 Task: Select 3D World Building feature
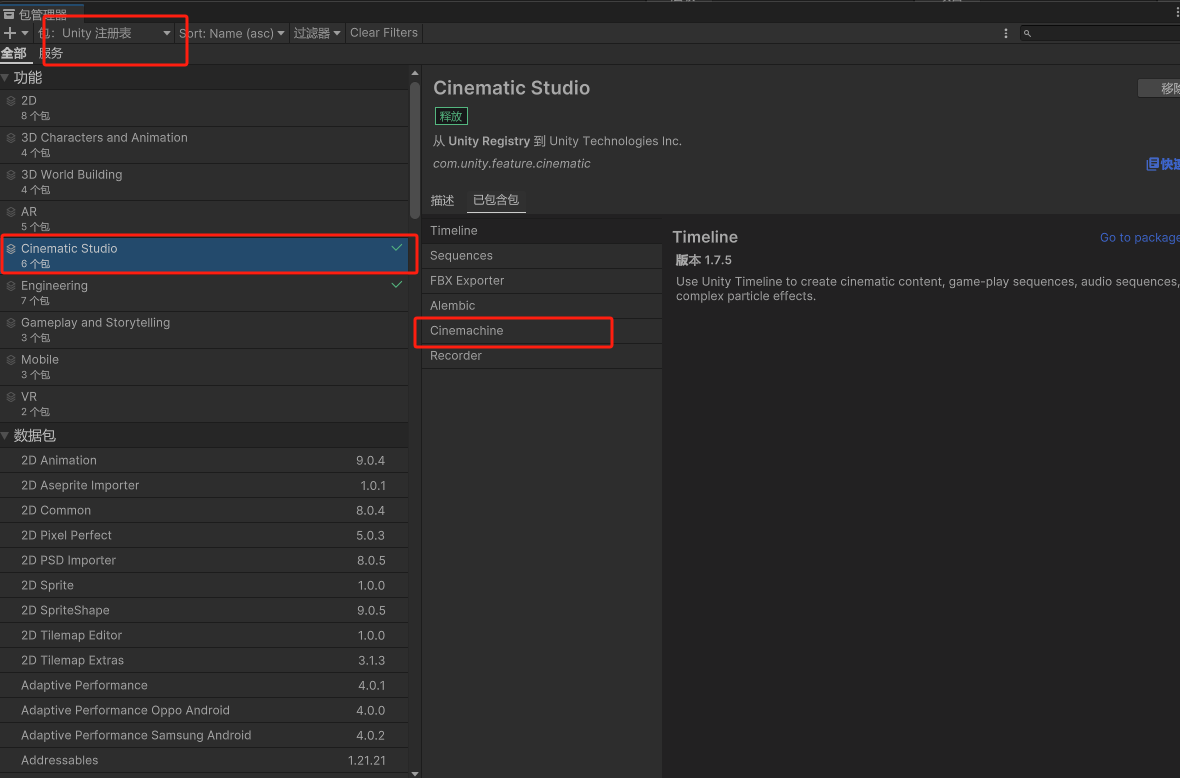205,181
